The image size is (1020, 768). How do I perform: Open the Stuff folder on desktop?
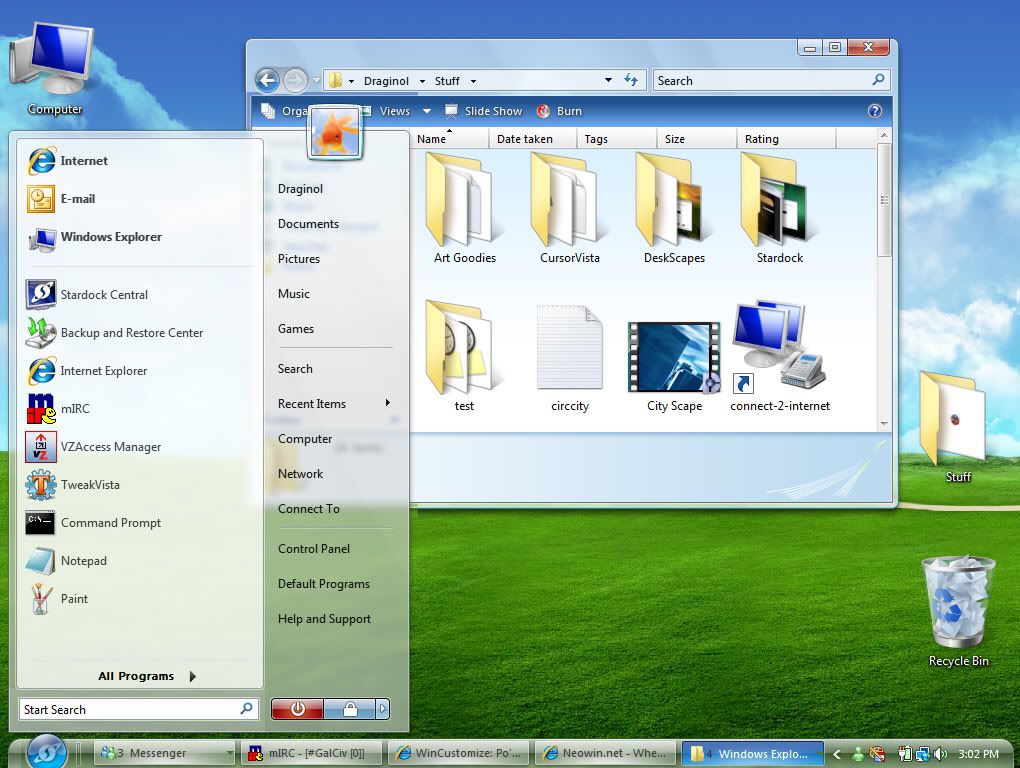[x=954, y=426]
